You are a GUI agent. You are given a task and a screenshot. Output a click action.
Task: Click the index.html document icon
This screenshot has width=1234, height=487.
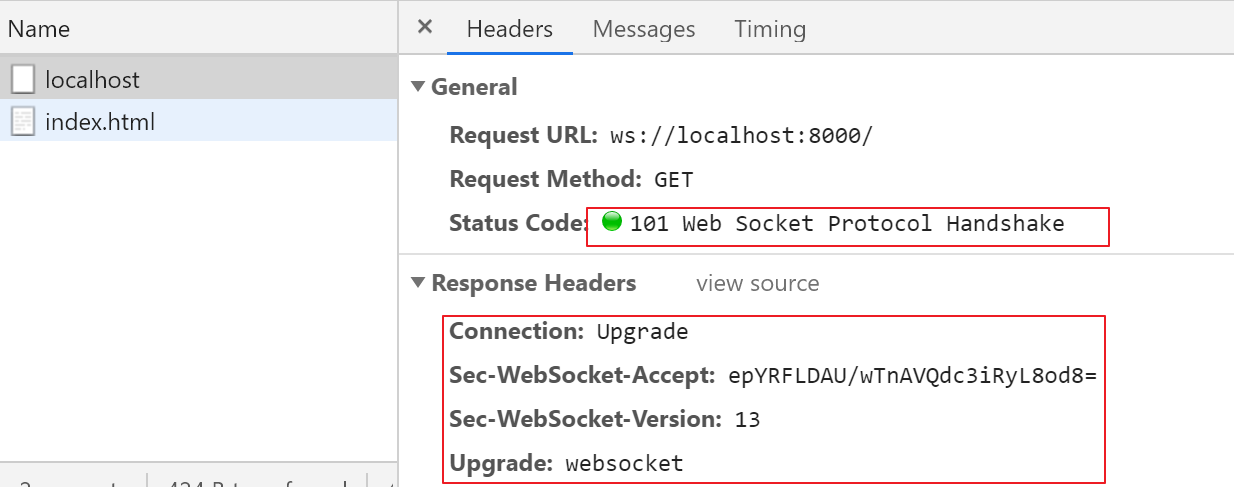pyautogui.click(x=23, y=122)
